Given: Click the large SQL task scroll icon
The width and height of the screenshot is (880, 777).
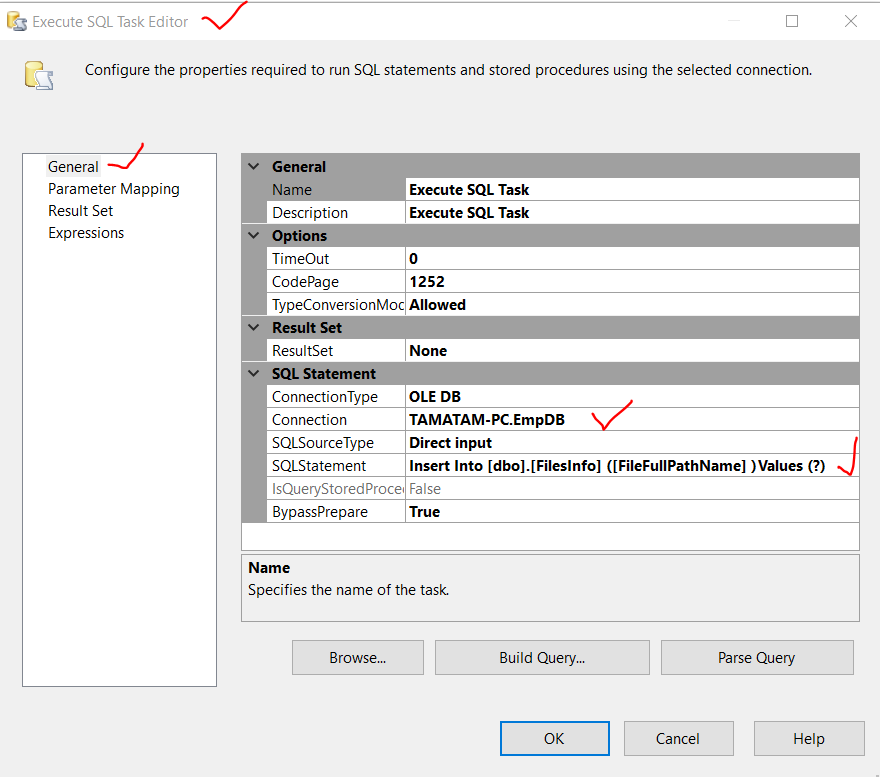Looking at the screenshot, I should point(37,74).
